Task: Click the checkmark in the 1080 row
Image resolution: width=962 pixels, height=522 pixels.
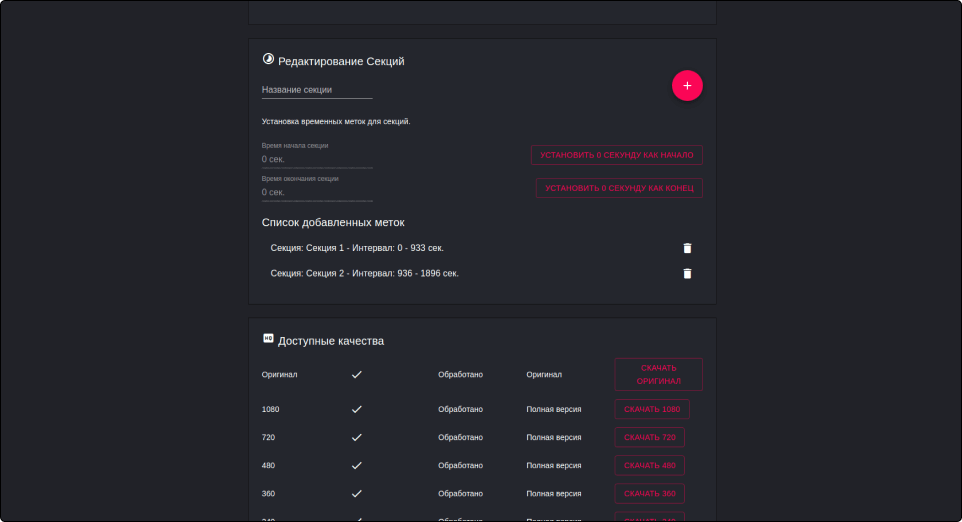Action: pyautogui.click(x=356, y=409)
